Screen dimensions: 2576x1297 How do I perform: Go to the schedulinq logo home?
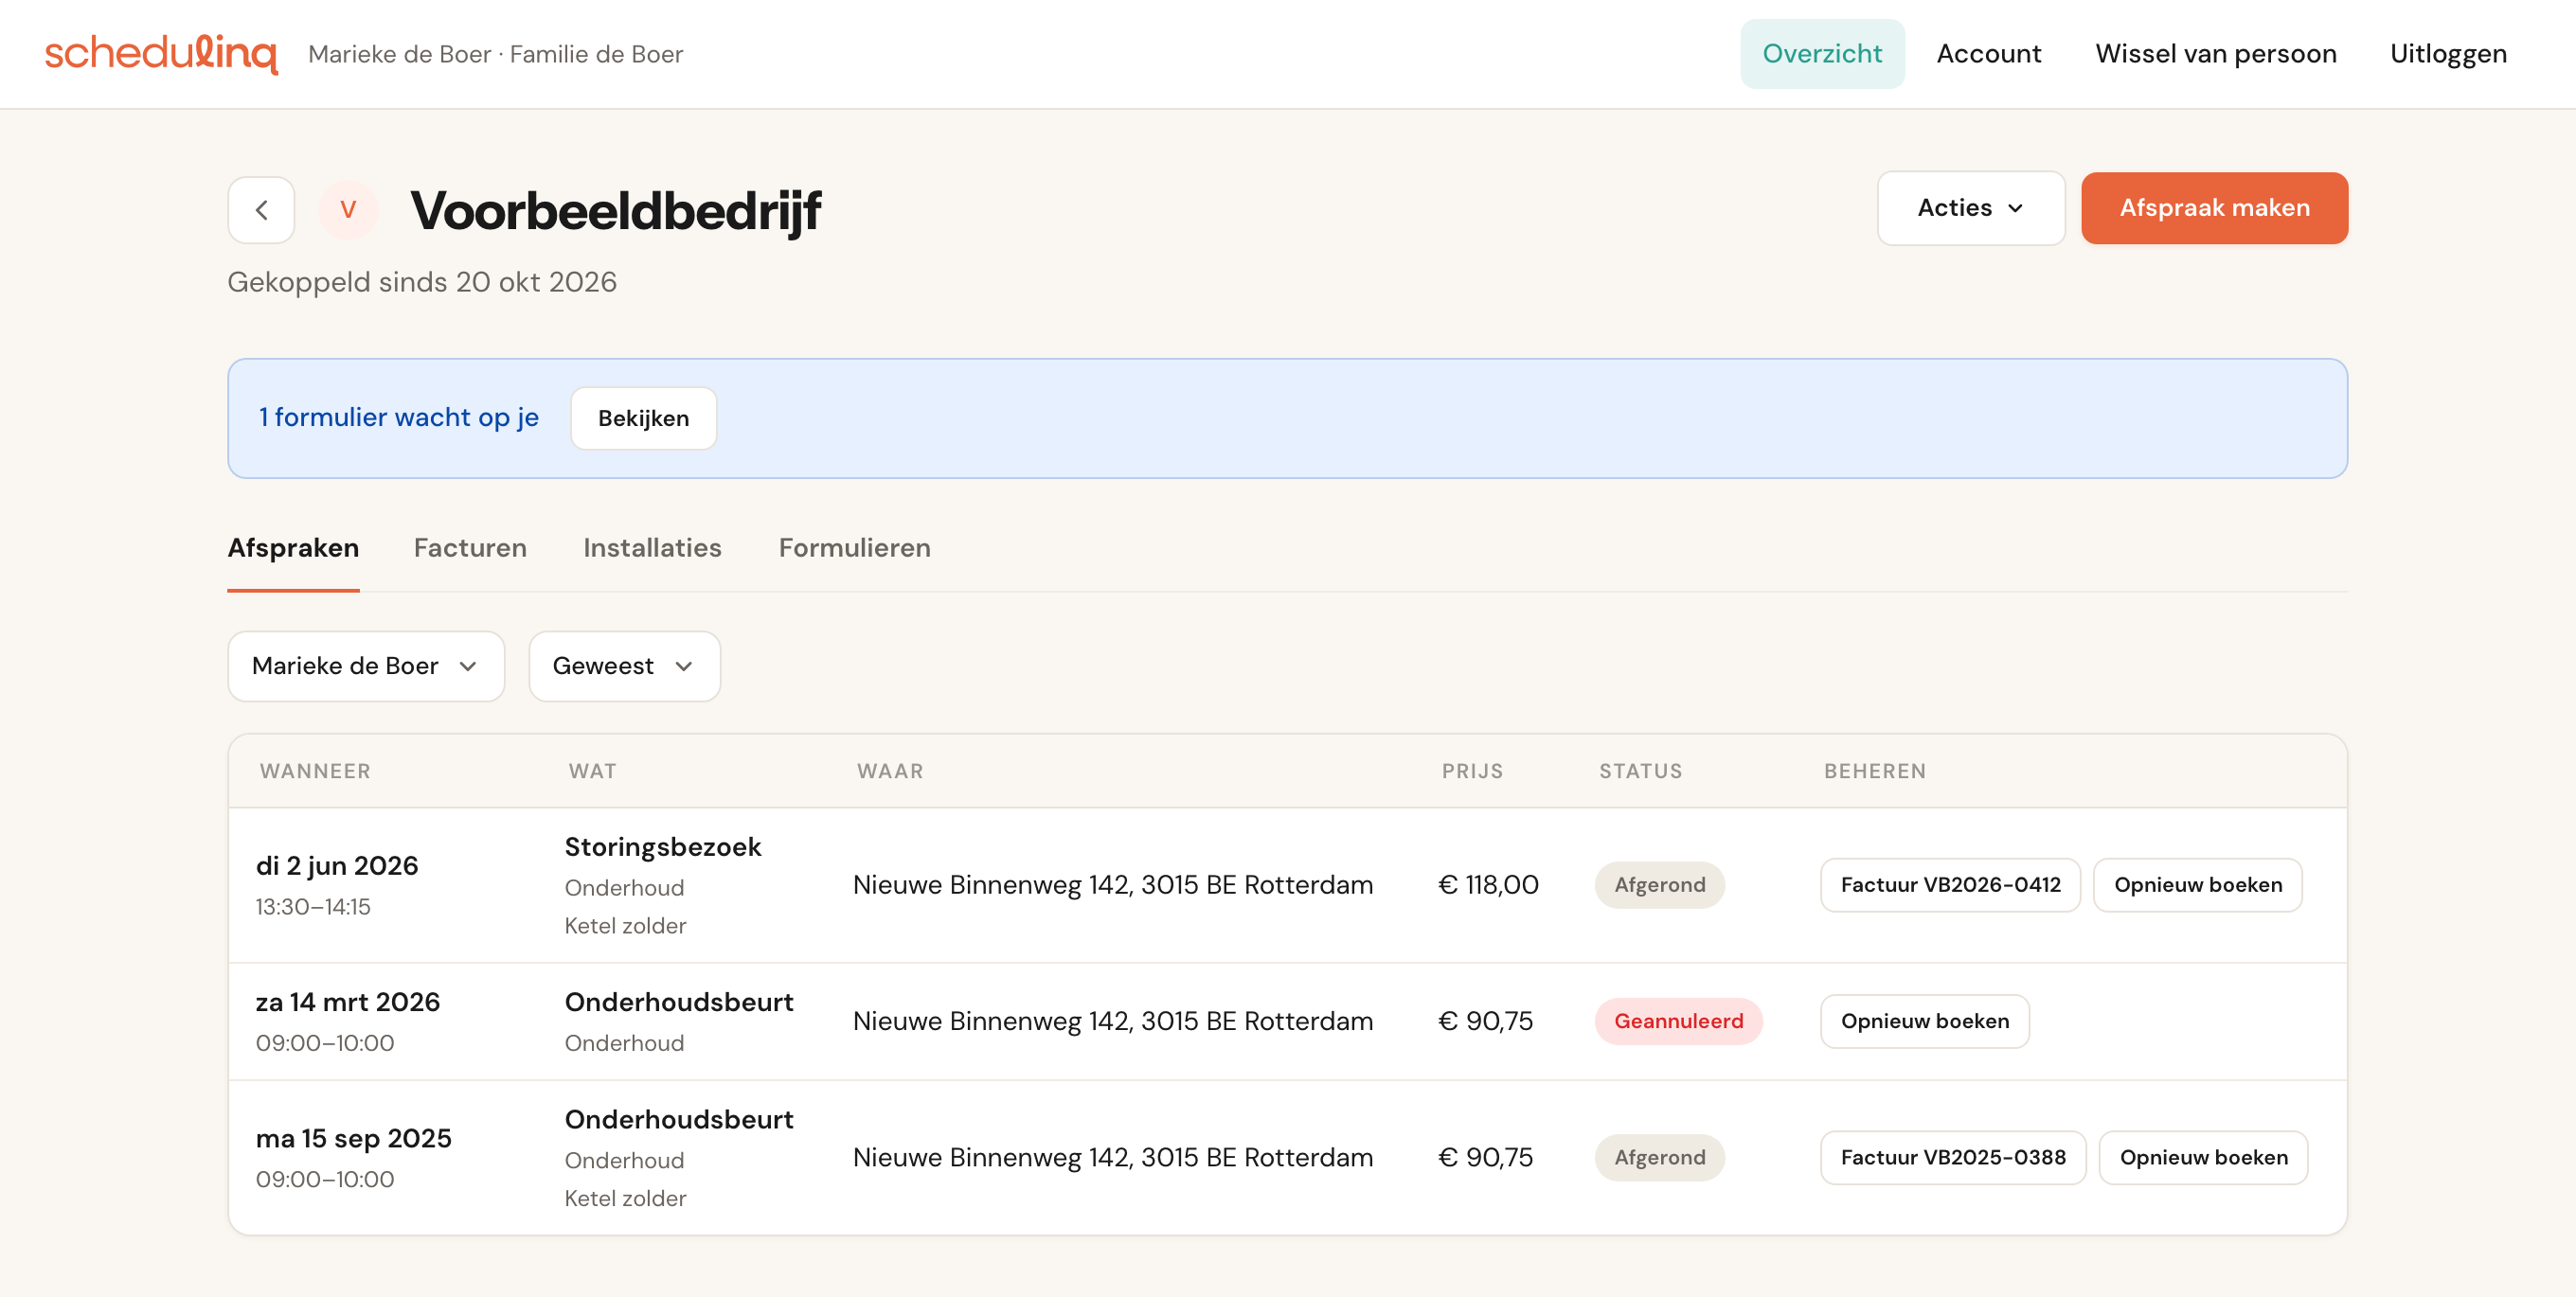click(x=161, y=54)
